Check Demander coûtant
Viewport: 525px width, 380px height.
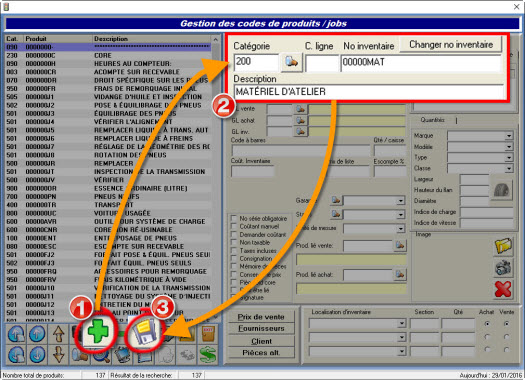point(234,234)
